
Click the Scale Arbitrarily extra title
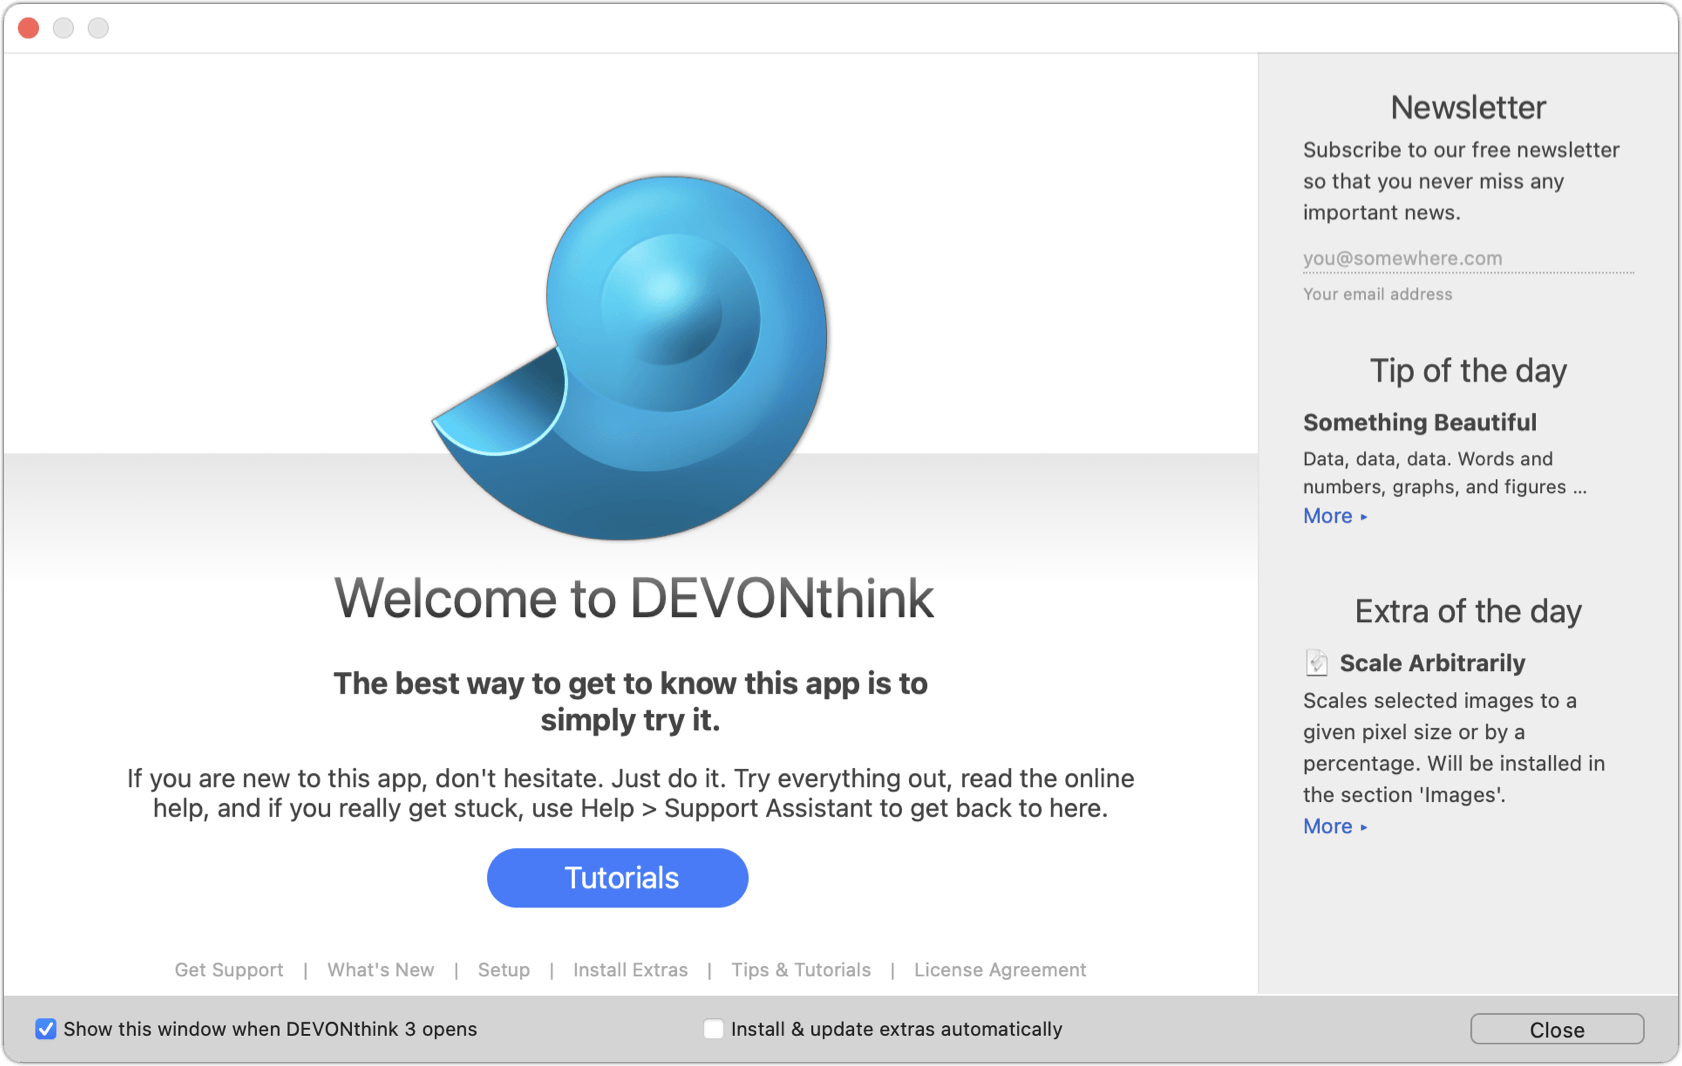[1432, 663]
